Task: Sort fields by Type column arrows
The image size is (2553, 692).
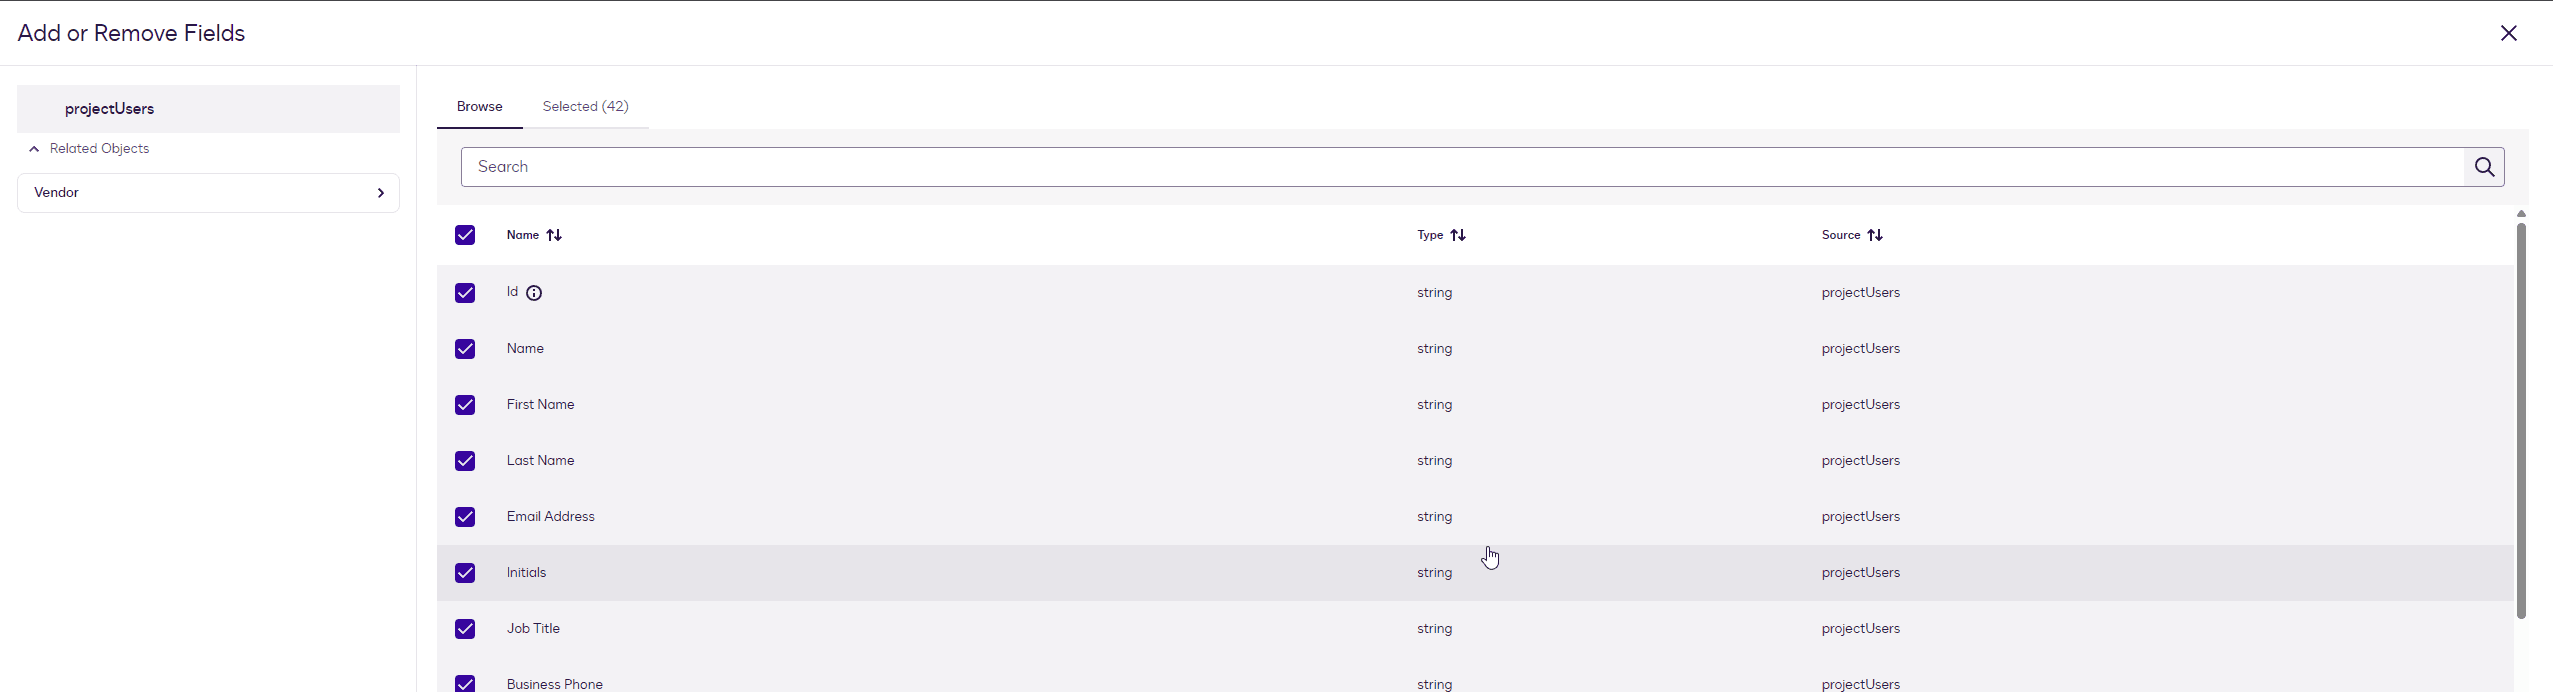Action: (x=1458, y=235)
